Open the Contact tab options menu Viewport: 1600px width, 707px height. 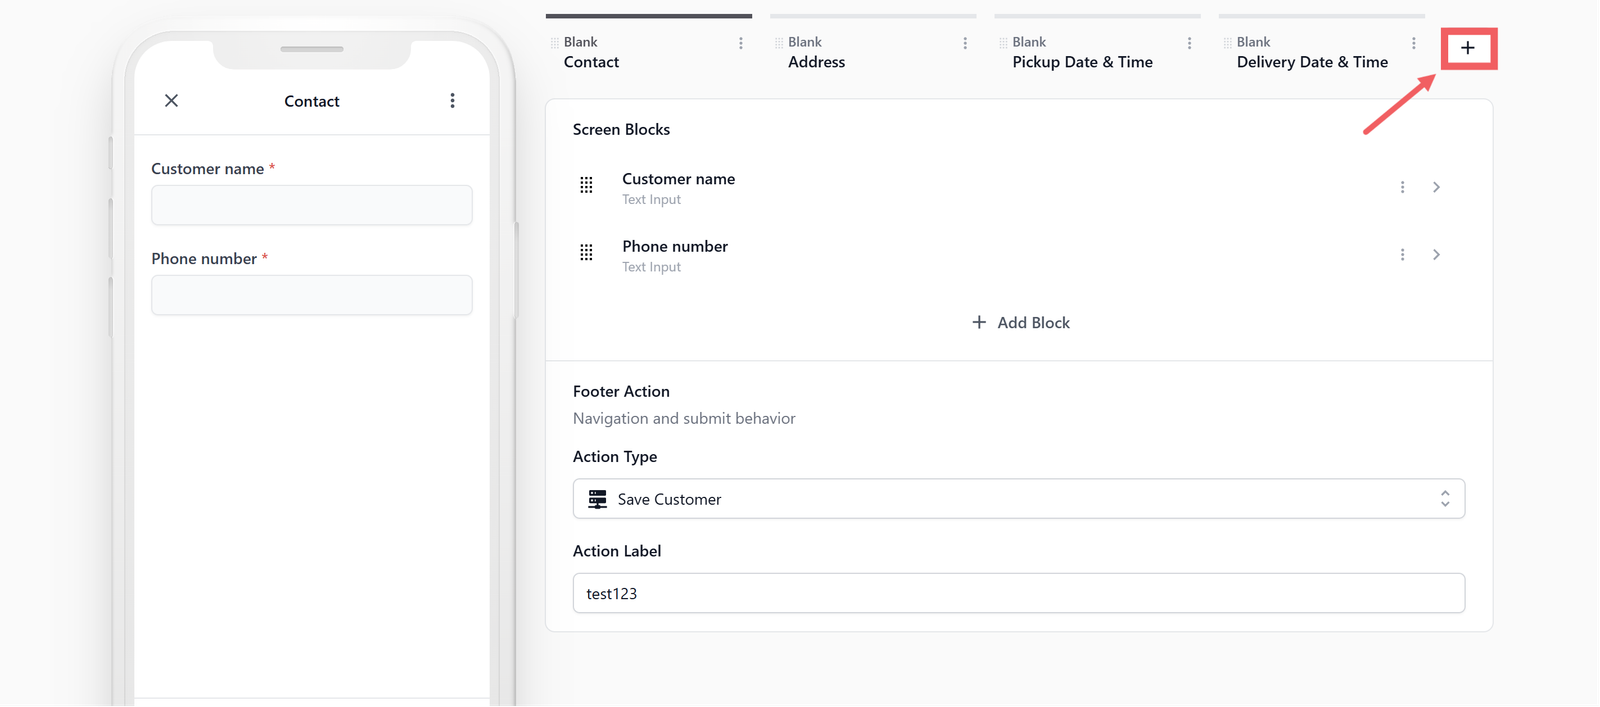coord(741,43)
